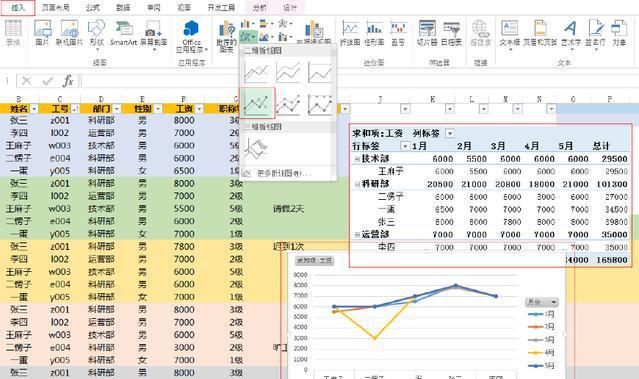Insert a table using the 表格 icon
Screen dimensions: 639x379
coord(13,33)
